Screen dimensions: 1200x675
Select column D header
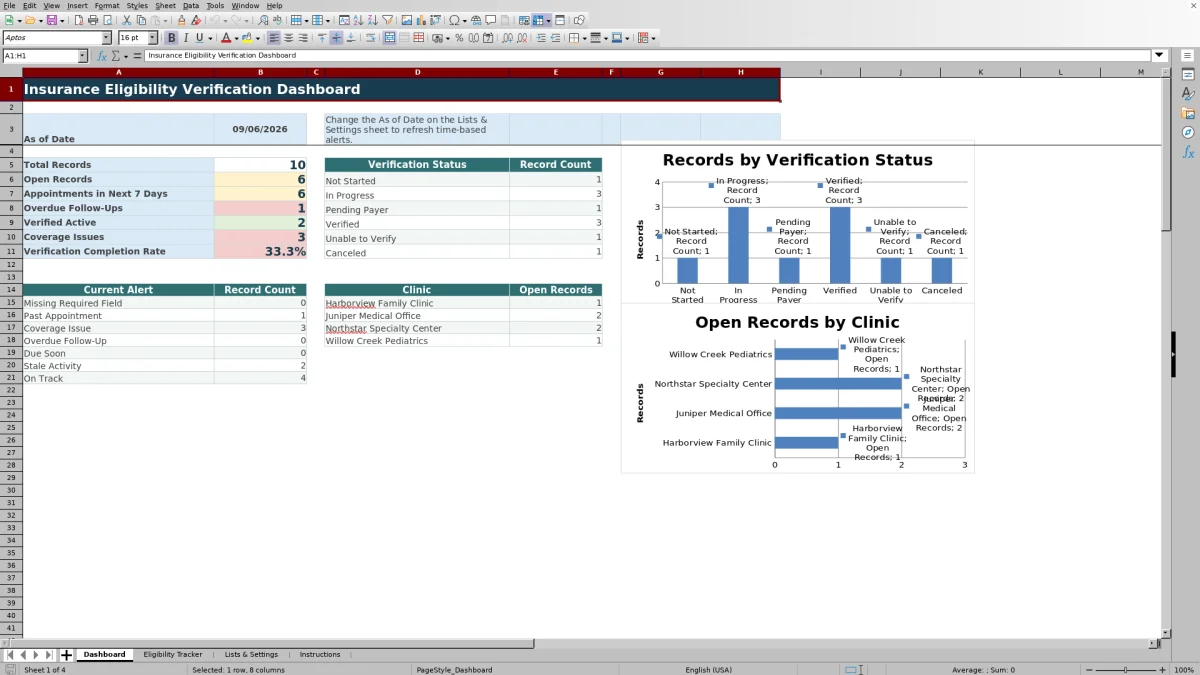(x=417, y=72)
